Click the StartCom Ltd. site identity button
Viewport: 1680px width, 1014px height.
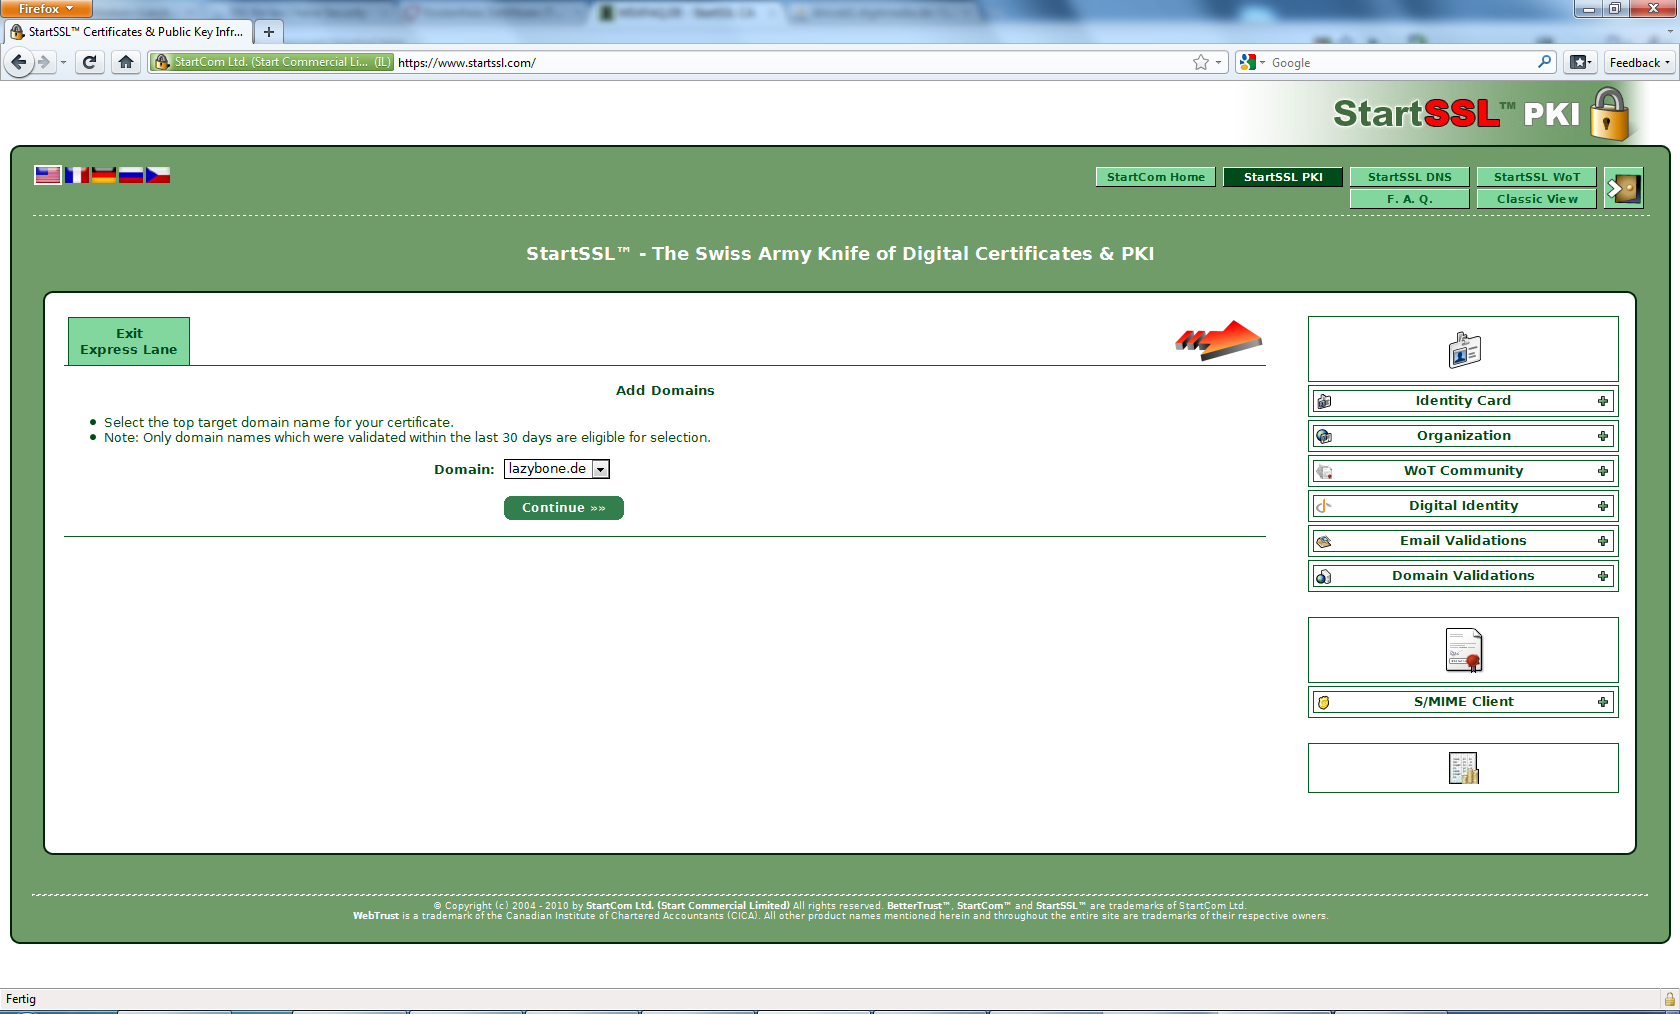(x=272, y=62)
